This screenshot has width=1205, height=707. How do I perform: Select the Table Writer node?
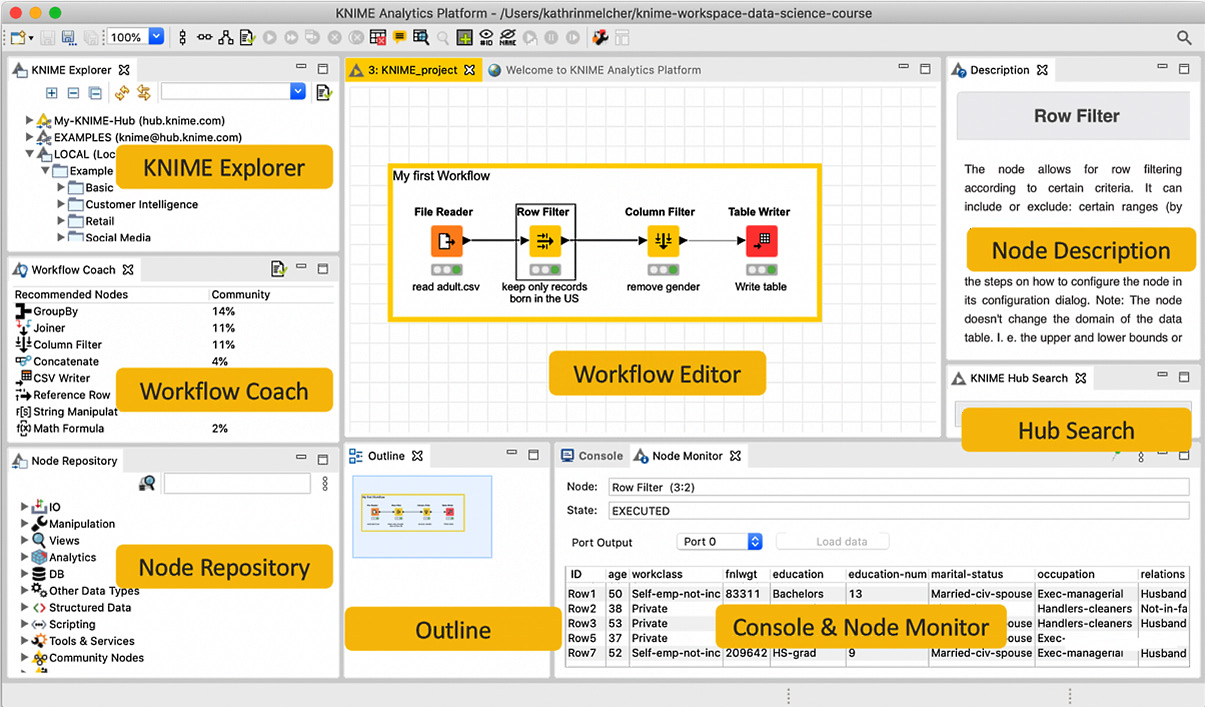[x=760, y=240]
